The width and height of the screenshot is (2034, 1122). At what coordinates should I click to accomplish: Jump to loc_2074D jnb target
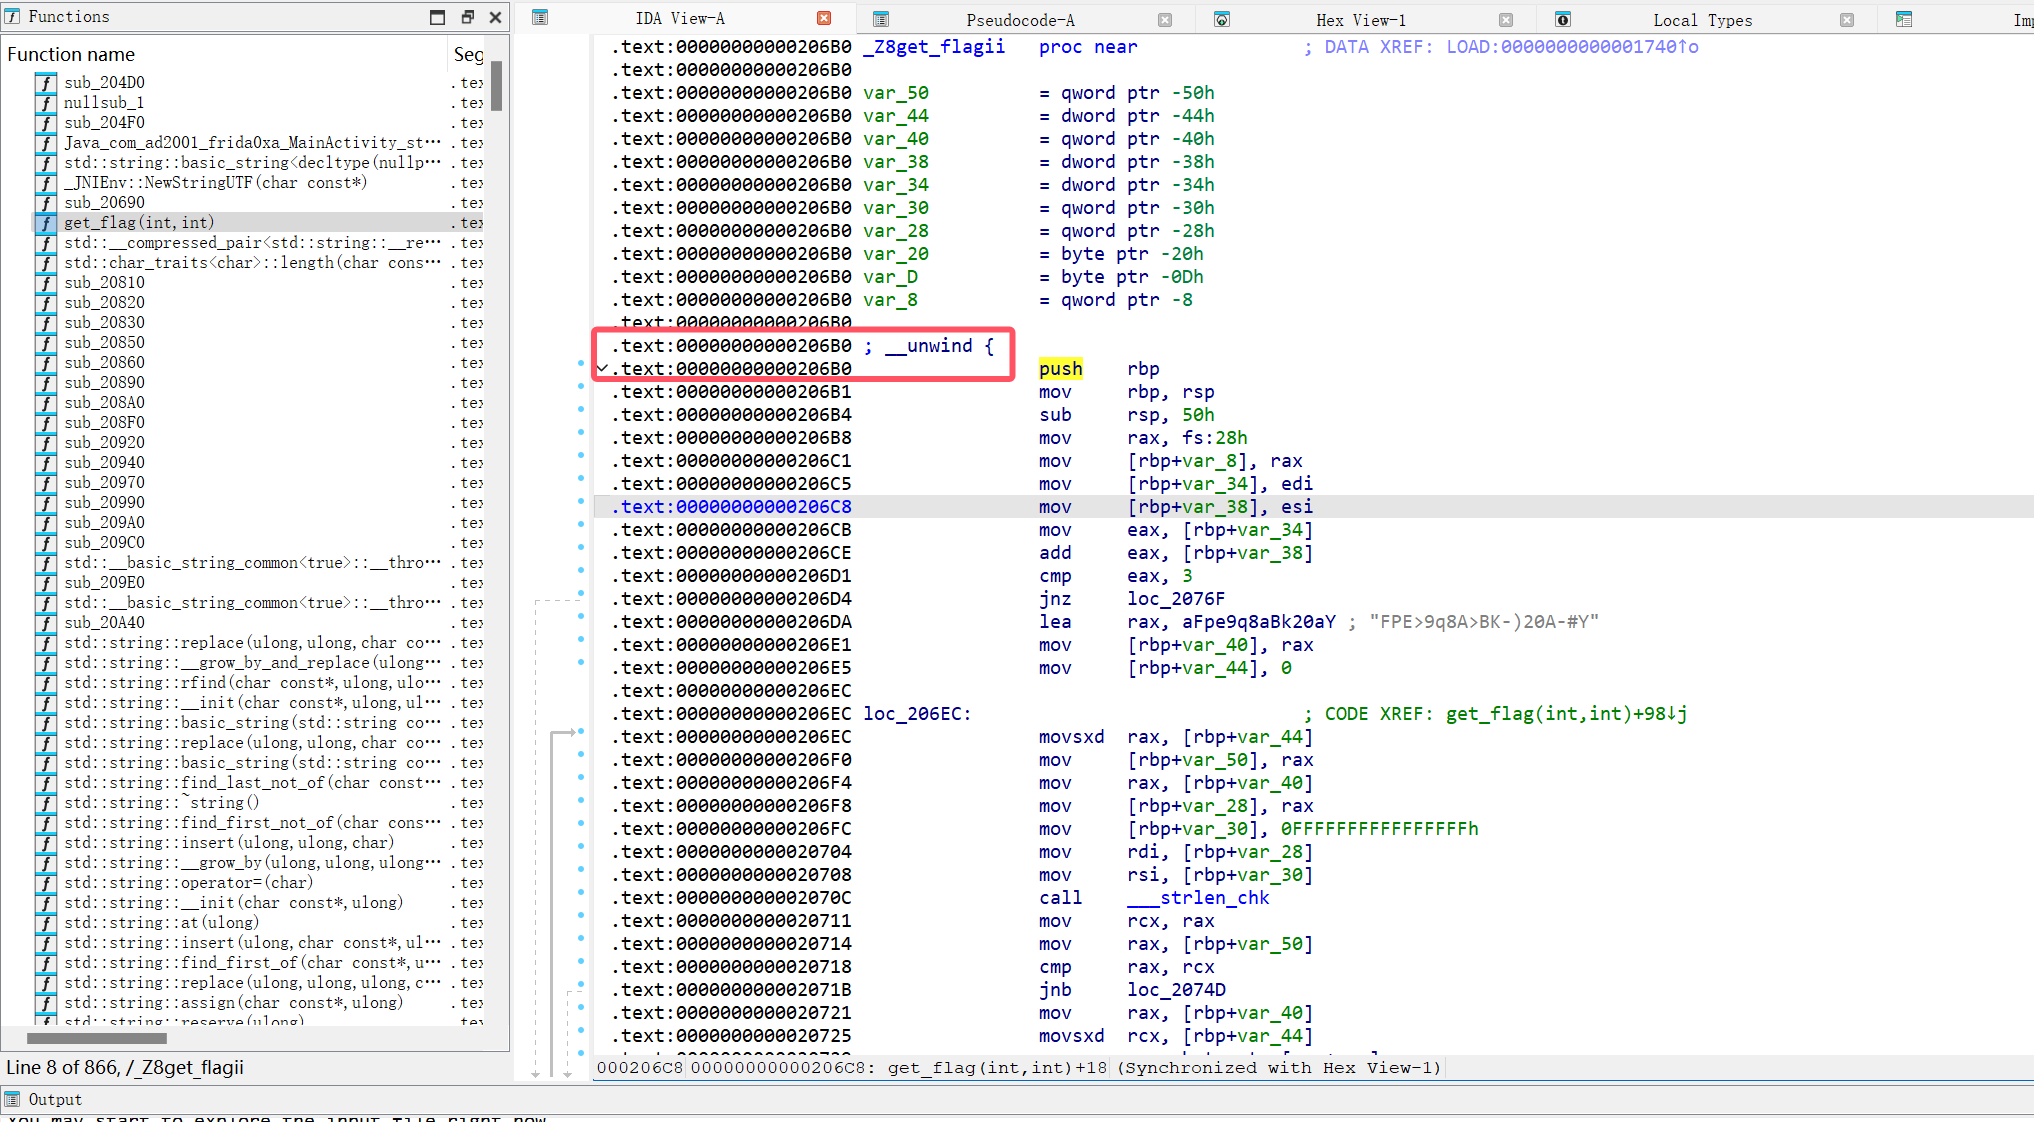[x=1175, y=990]
